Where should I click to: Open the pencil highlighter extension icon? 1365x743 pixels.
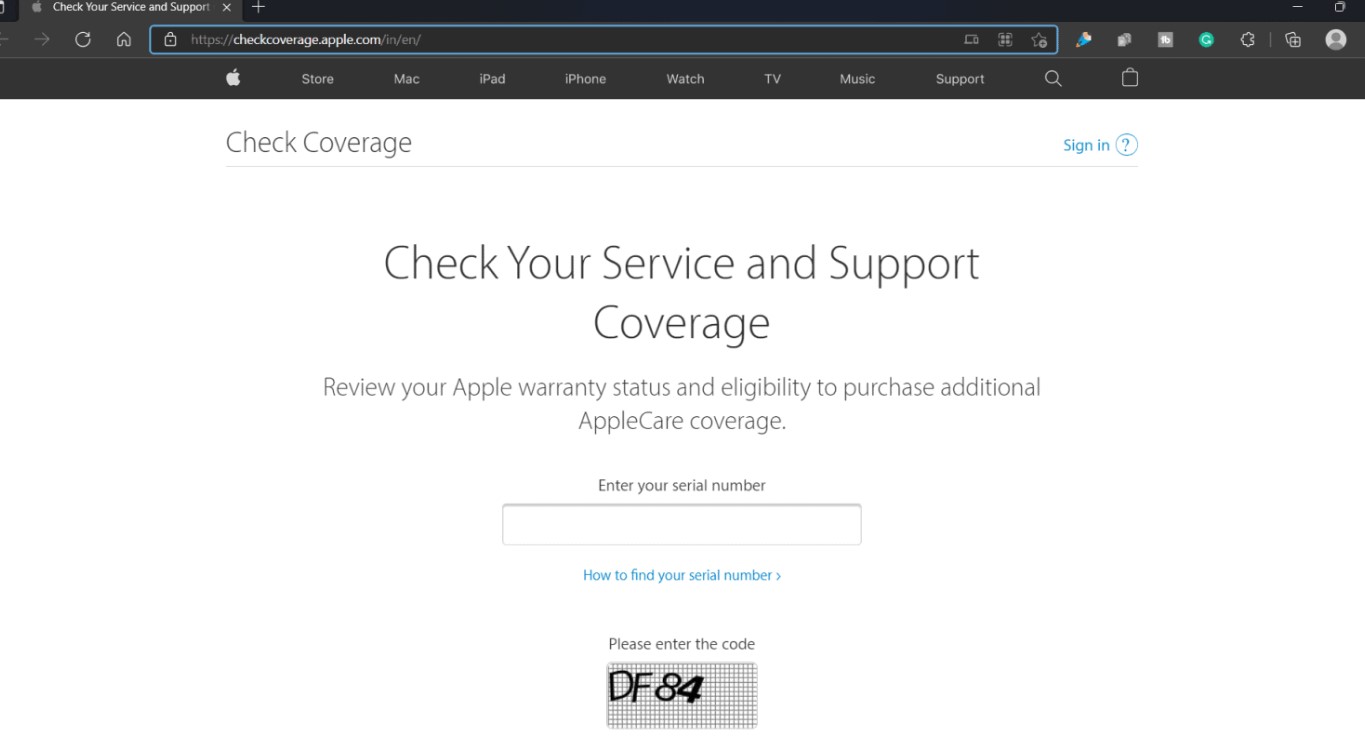pos(1083,40)
